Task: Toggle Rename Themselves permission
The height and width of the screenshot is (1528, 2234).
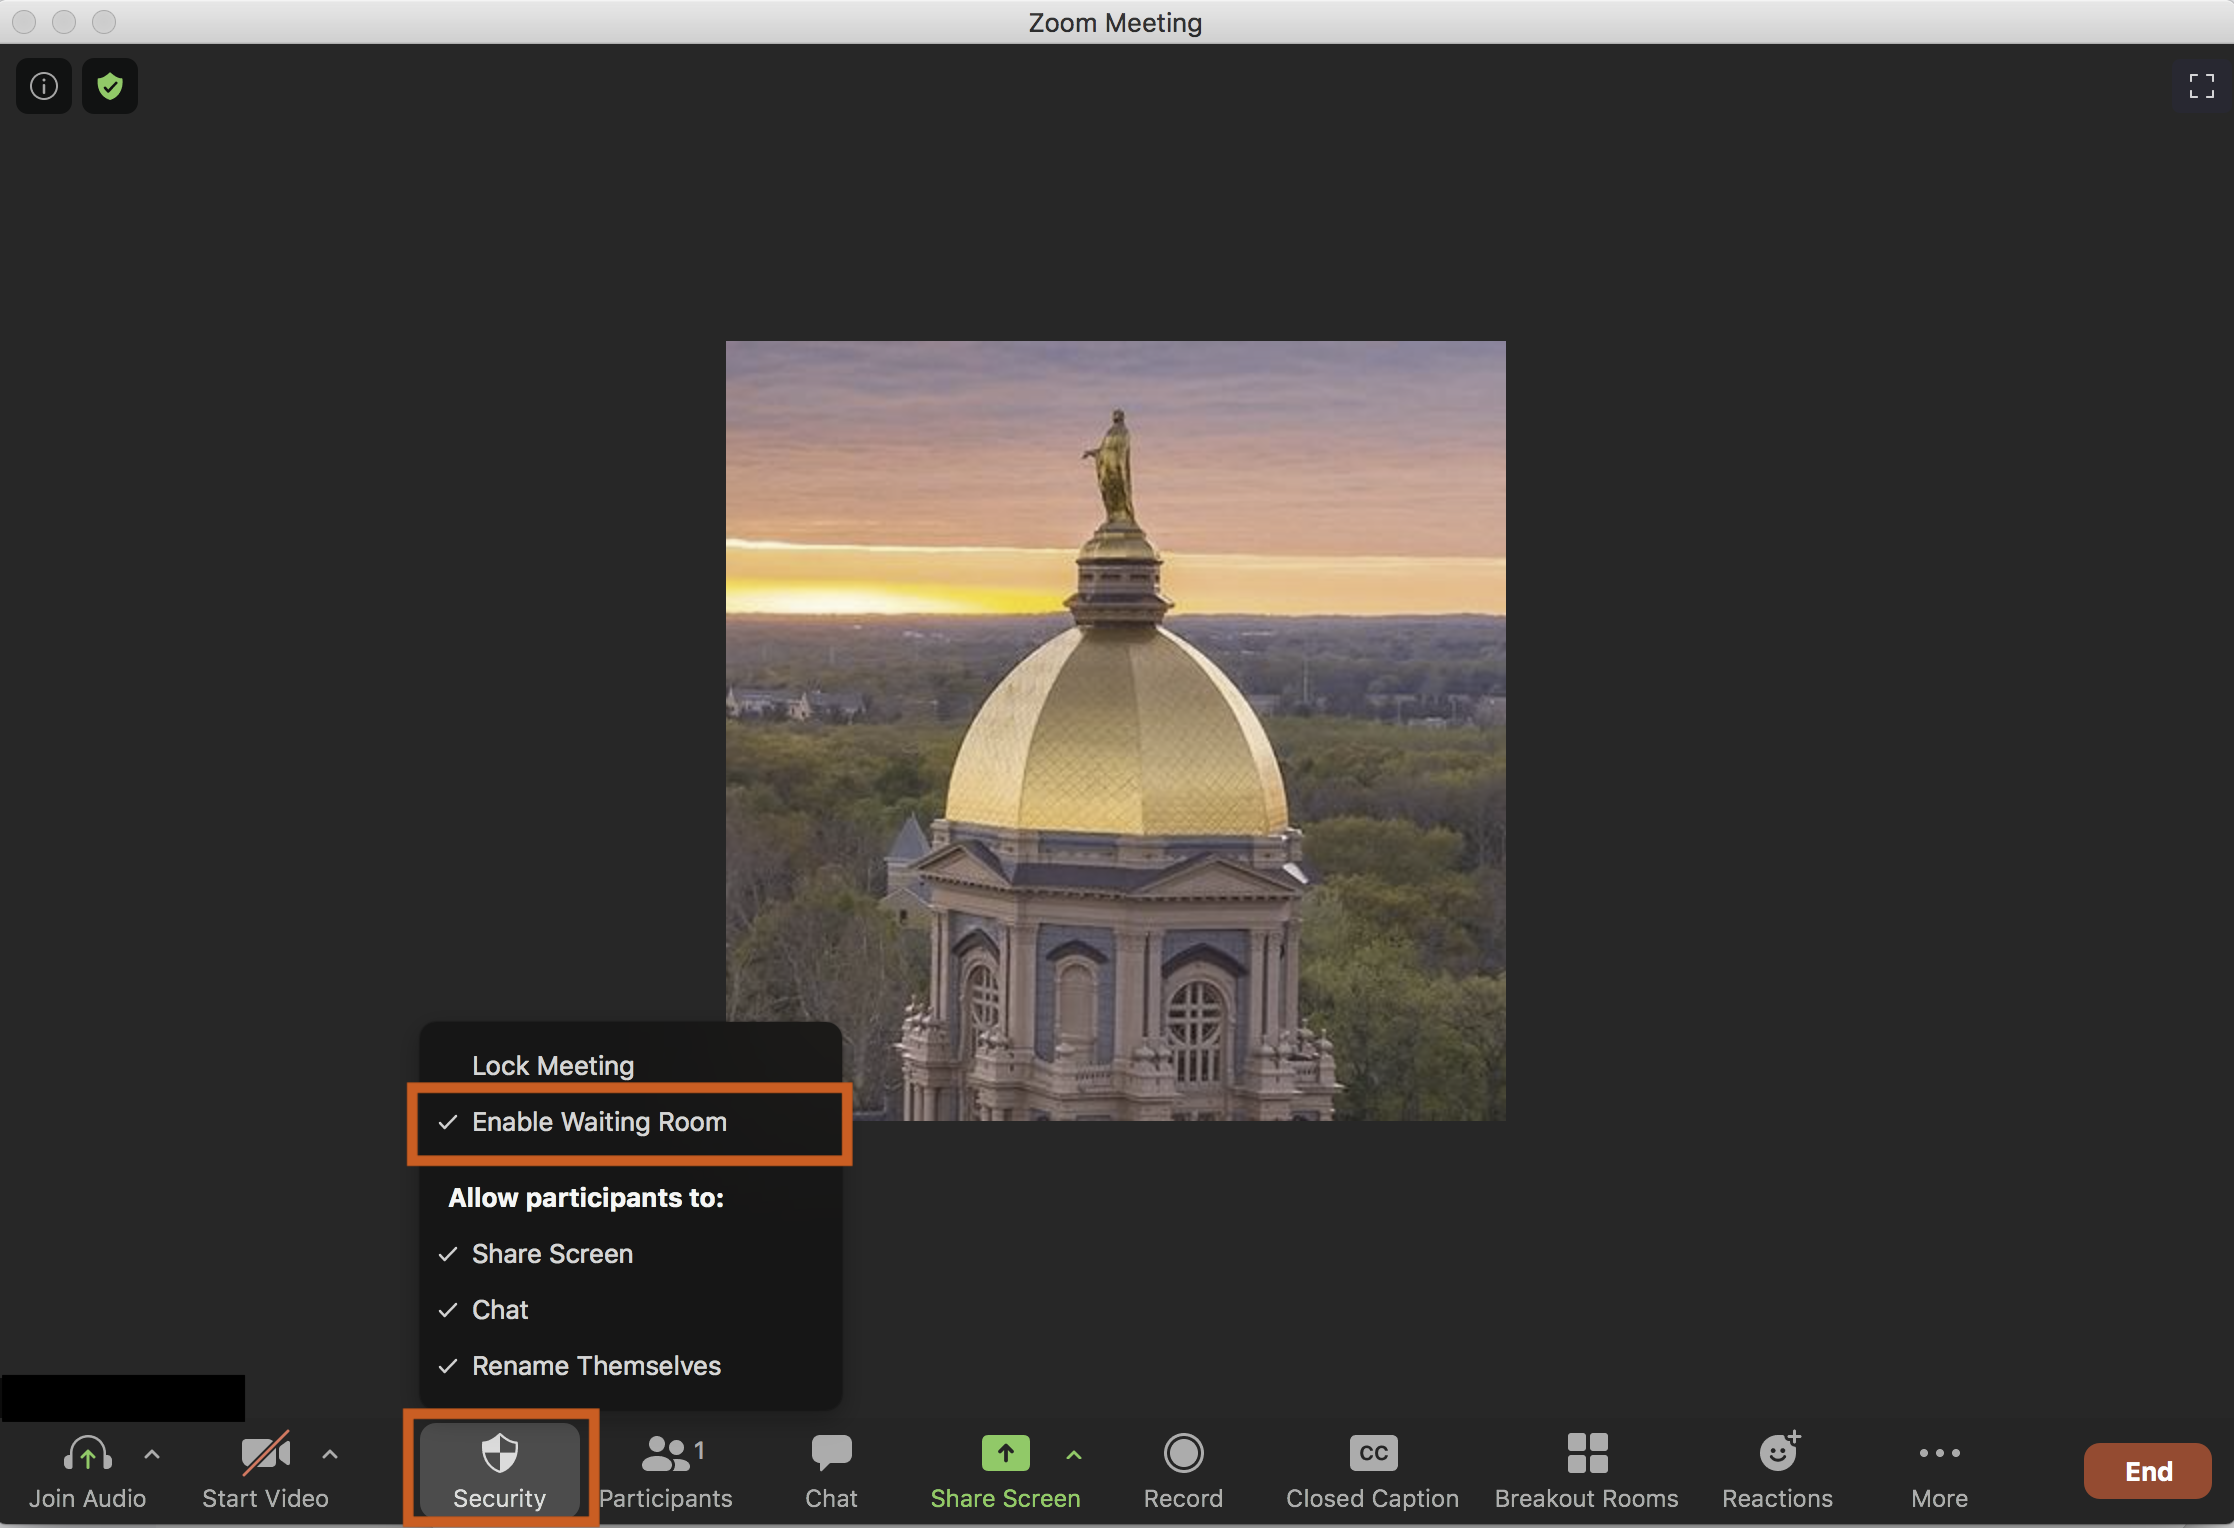Action: [x=630, y=1366]
